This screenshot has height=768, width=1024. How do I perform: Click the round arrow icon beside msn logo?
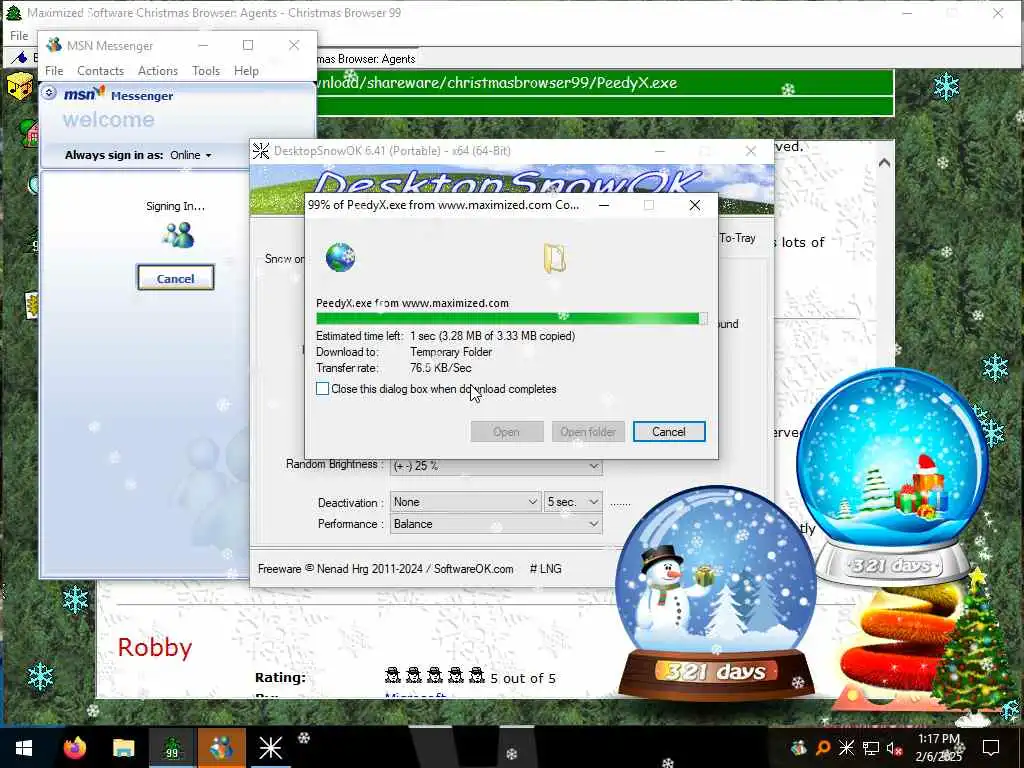[49, 93]
